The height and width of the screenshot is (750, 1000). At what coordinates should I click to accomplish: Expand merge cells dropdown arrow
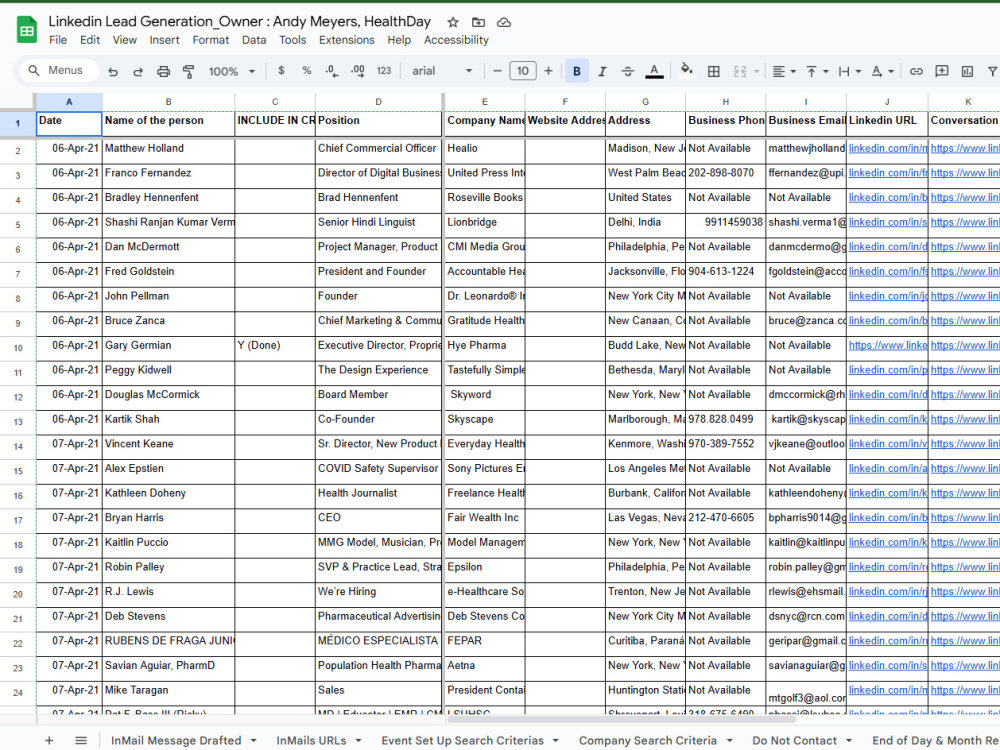(x=757, y=71)
